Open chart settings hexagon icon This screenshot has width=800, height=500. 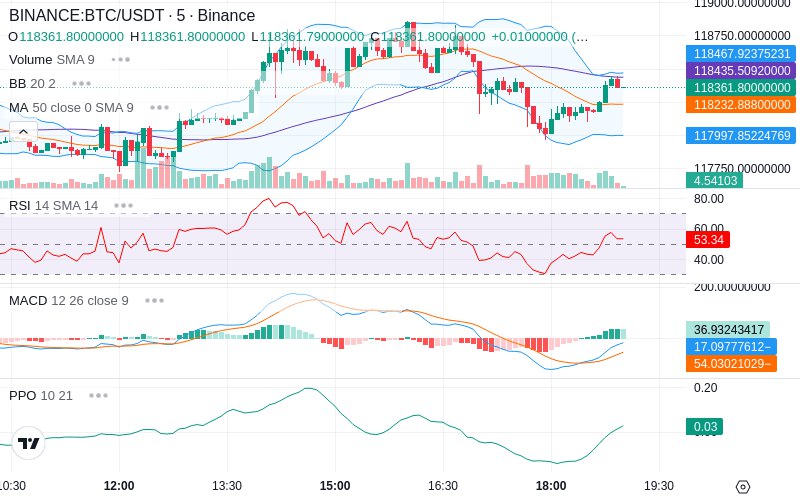coord(743,487)
